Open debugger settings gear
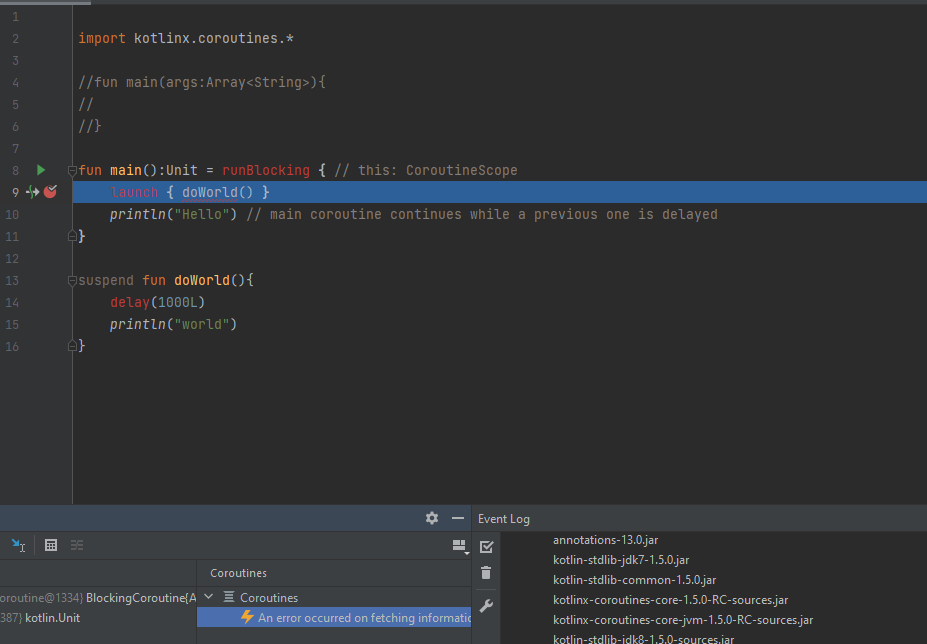This screenshot has height=644, width=927. coord(432,518)
